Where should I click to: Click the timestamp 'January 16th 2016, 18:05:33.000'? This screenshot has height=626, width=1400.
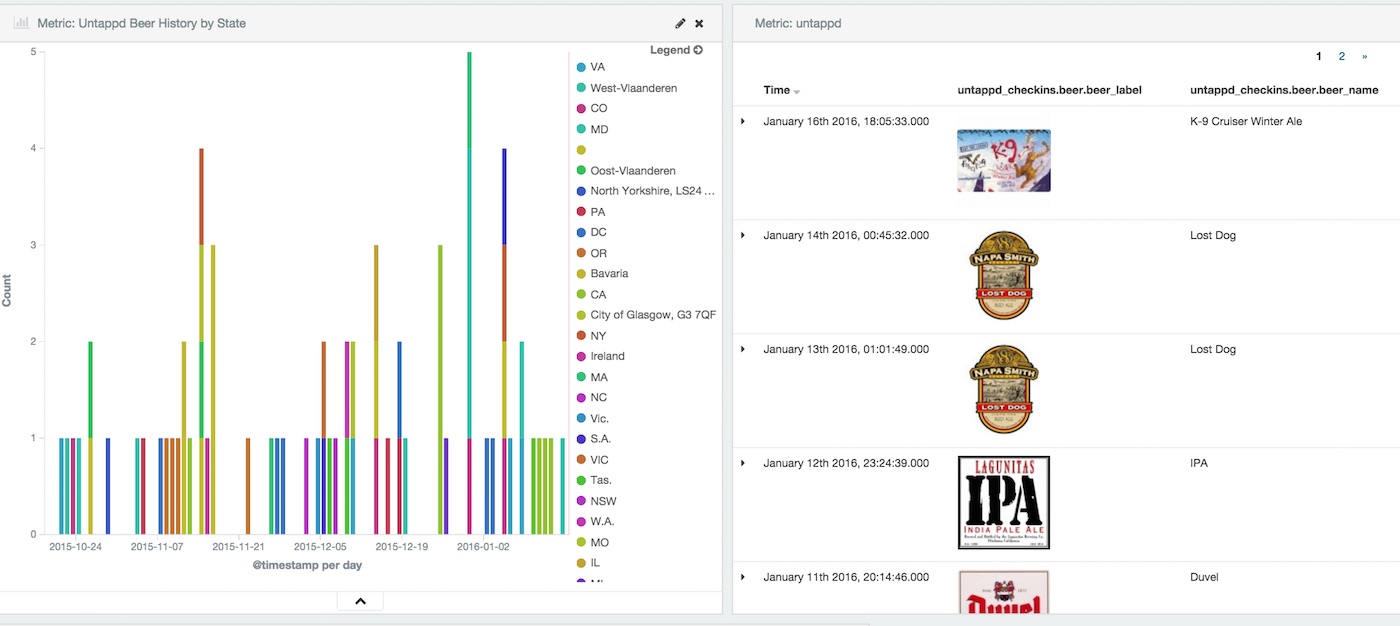(x=846, y=121)
